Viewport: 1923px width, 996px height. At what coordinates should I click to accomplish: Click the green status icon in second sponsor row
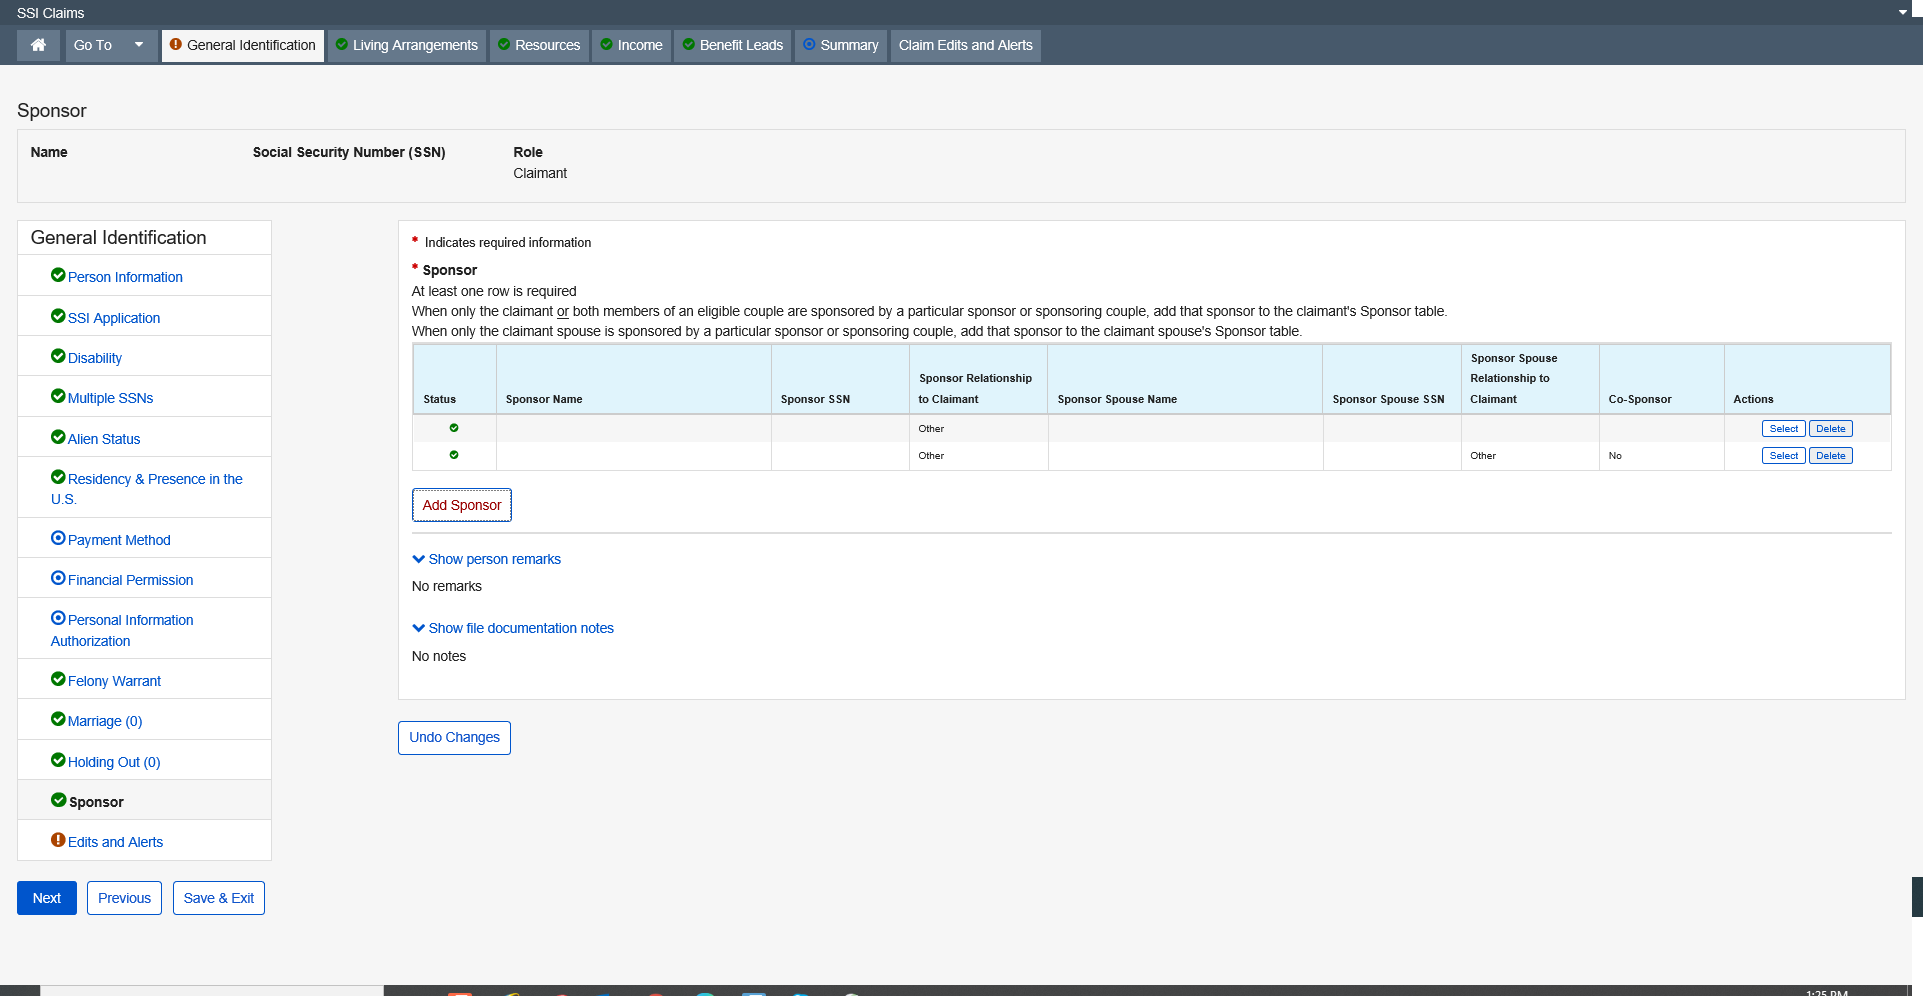[x=454, y=455]
